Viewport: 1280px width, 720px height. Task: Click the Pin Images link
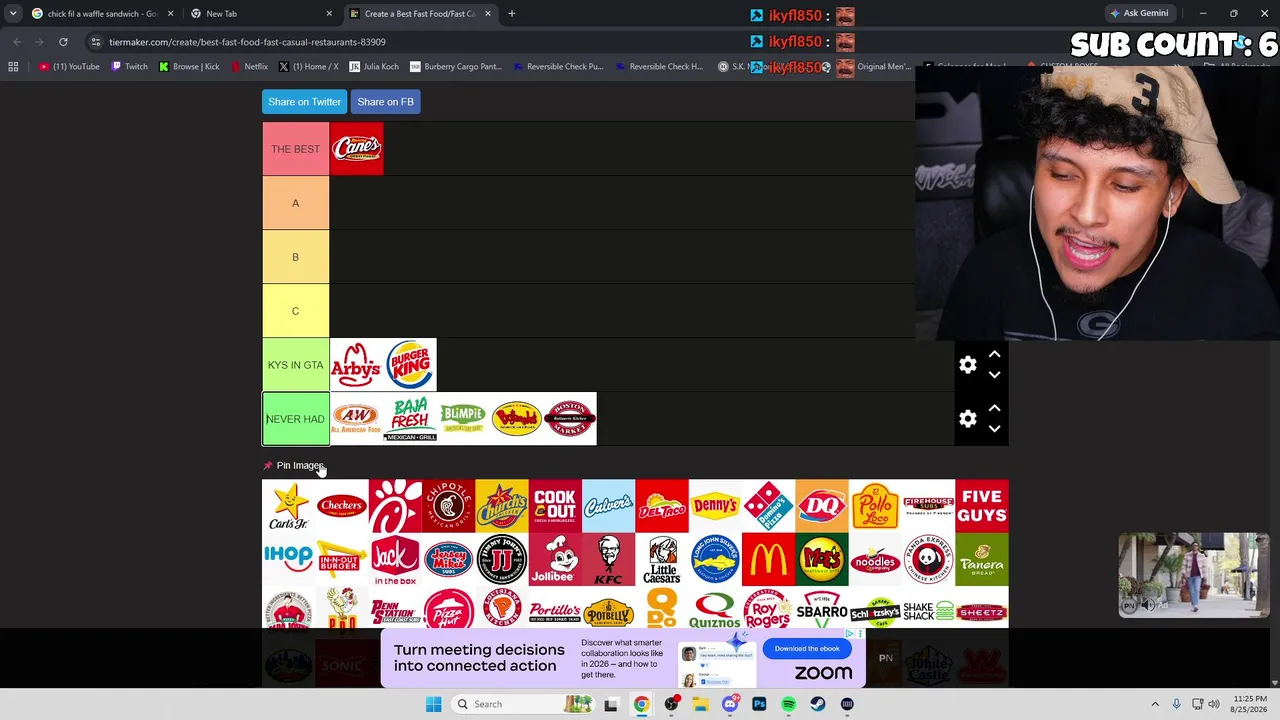coord(293,466)
